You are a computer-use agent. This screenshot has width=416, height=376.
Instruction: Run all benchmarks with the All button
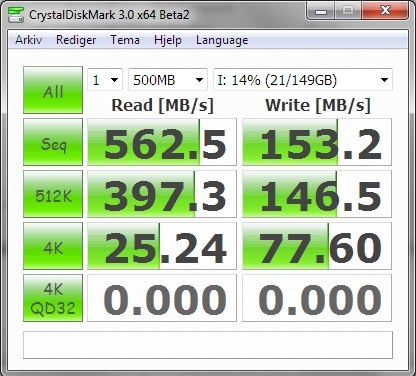coord(53,90)
